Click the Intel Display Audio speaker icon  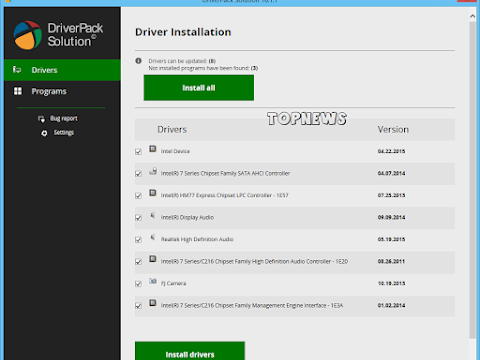pyautogui.click(x=153, y=215)
